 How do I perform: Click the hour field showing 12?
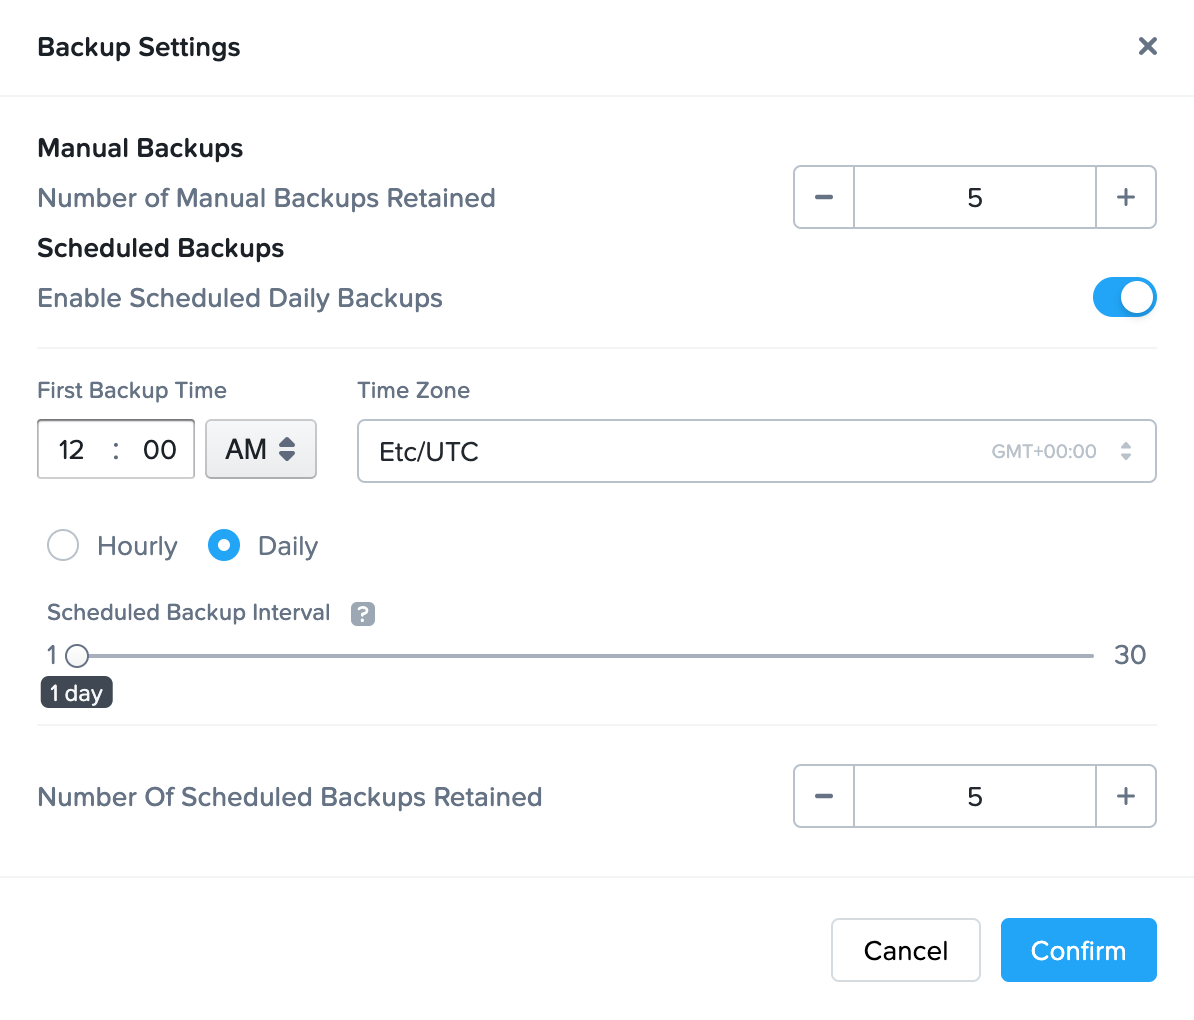(72, 449)
